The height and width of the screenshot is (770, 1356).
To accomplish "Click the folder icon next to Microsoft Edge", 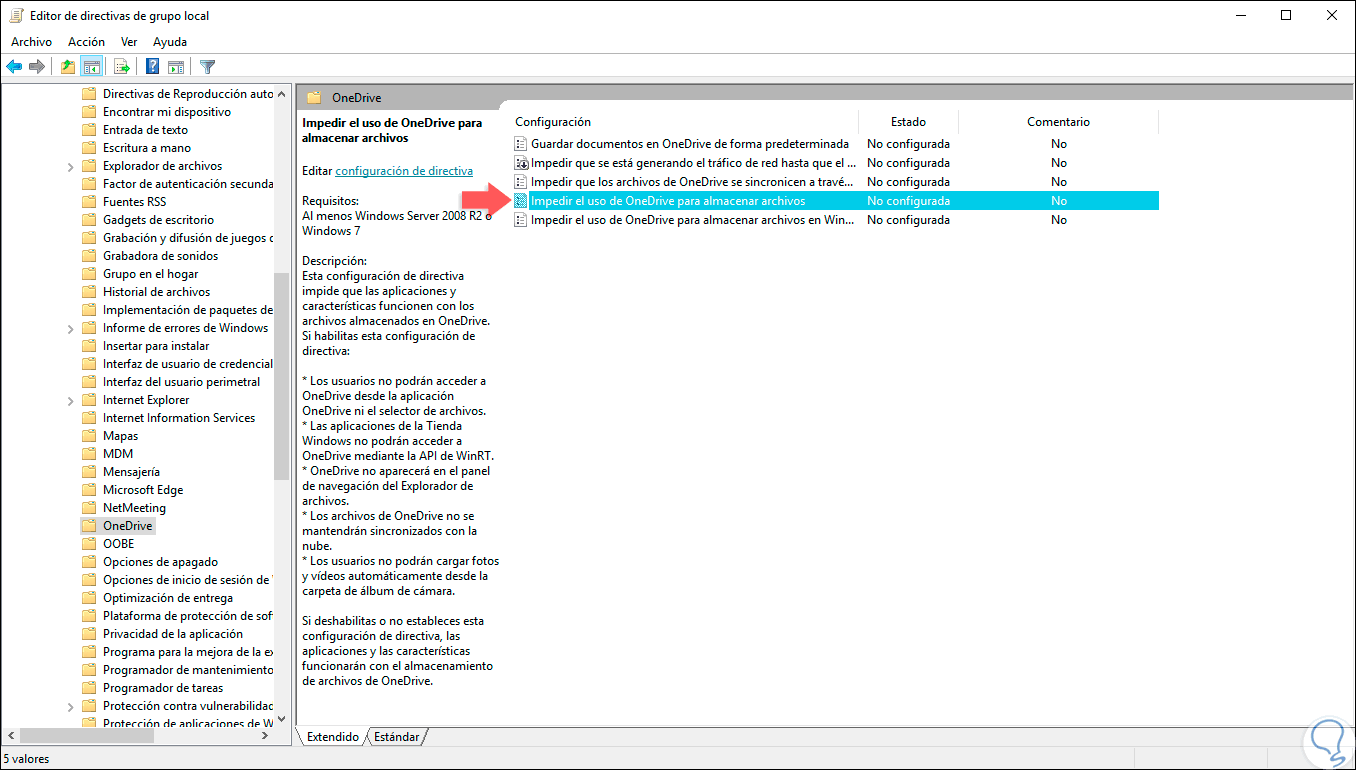I will (x=89, y=490).
